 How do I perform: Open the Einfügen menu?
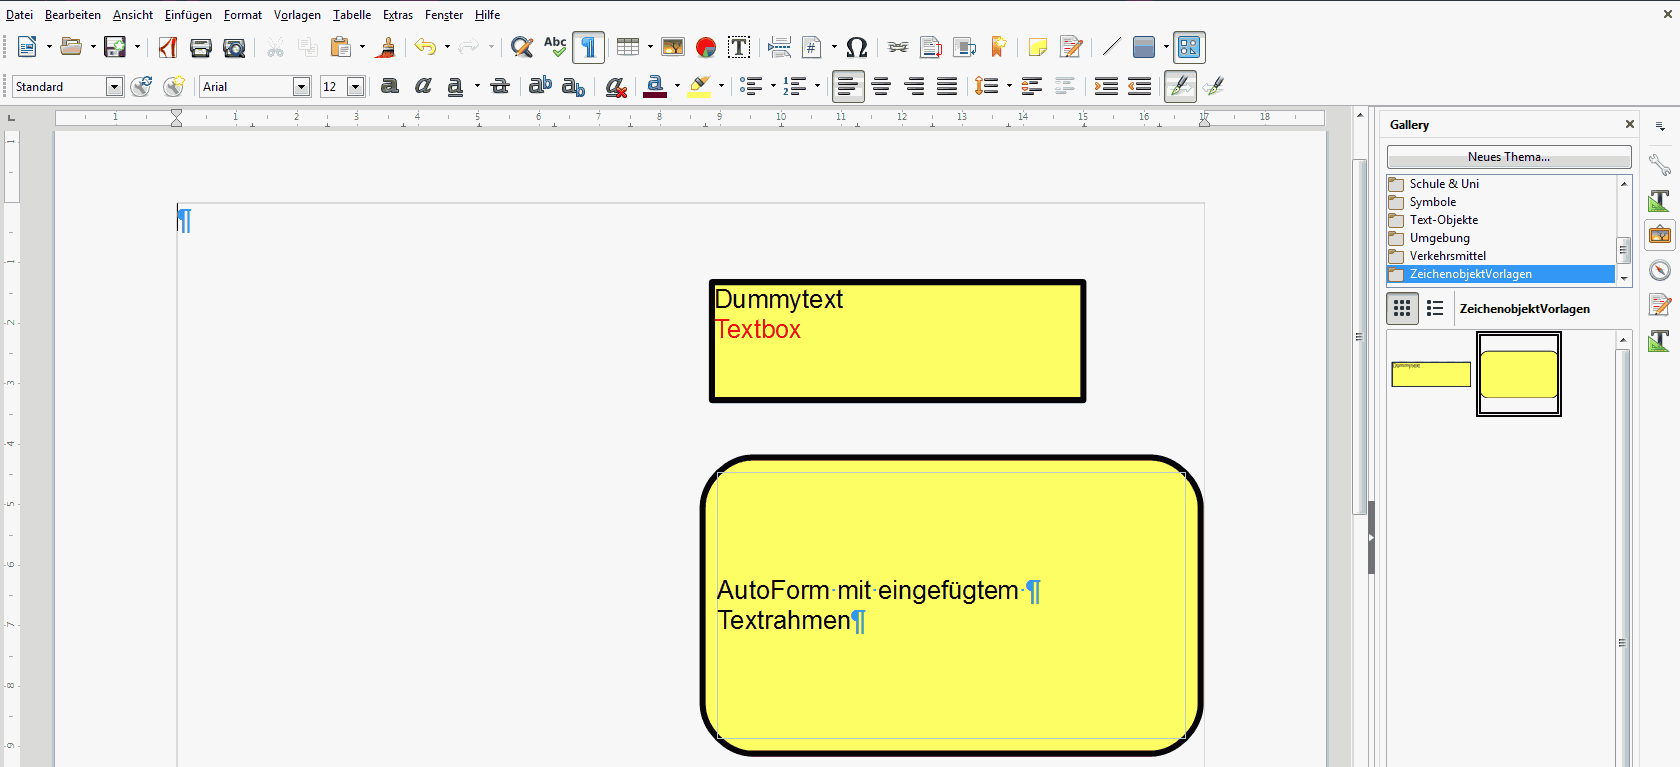188,15
